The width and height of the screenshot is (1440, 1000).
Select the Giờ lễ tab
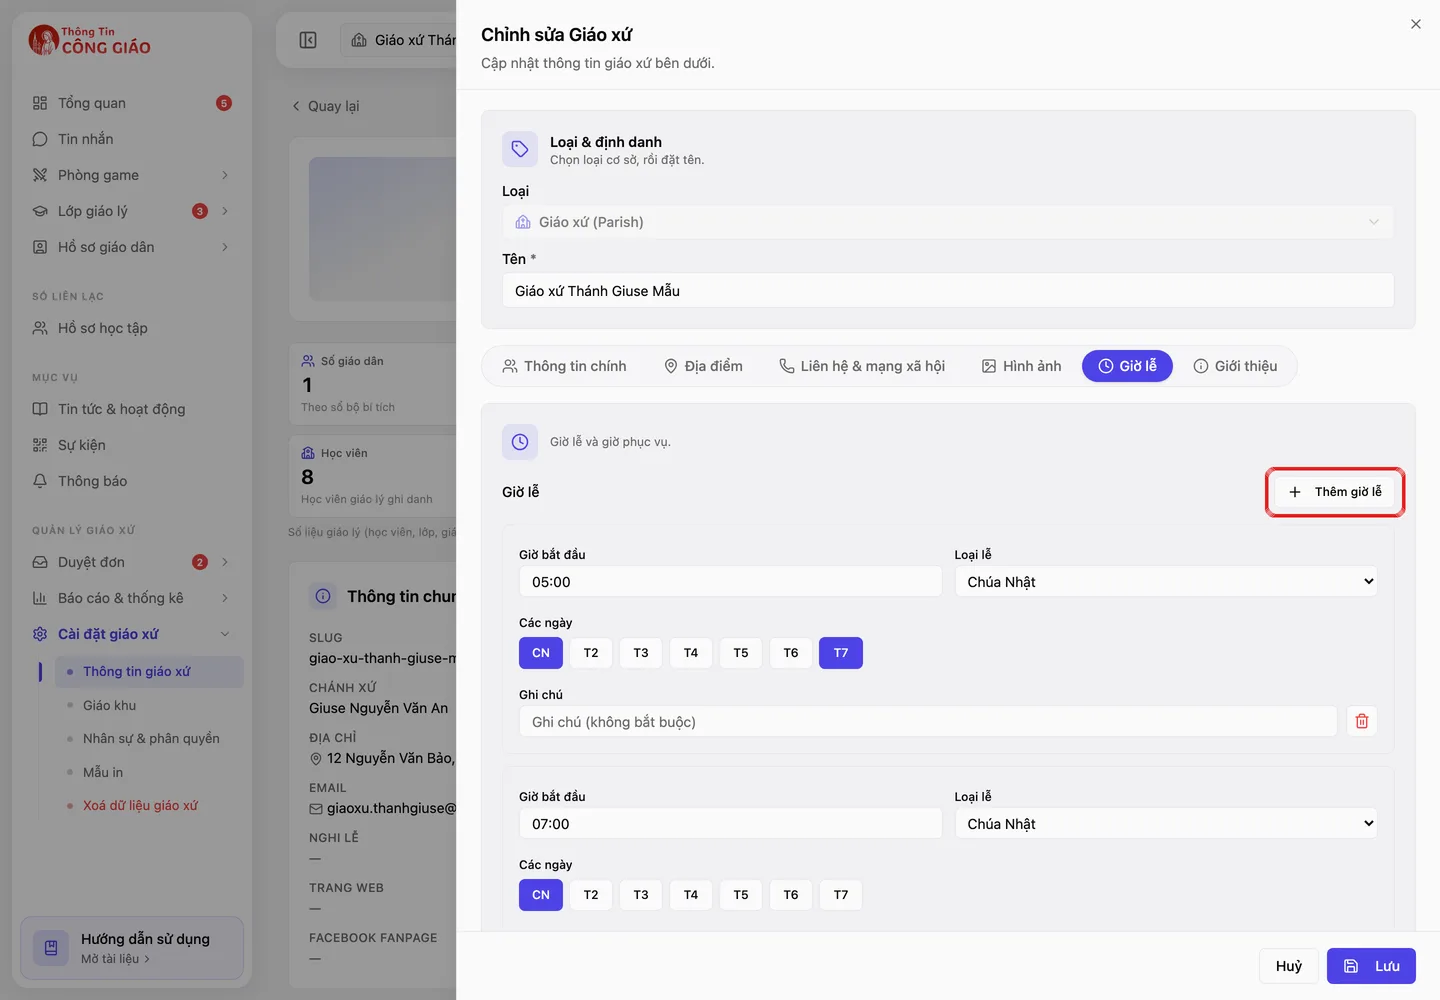1127,366
